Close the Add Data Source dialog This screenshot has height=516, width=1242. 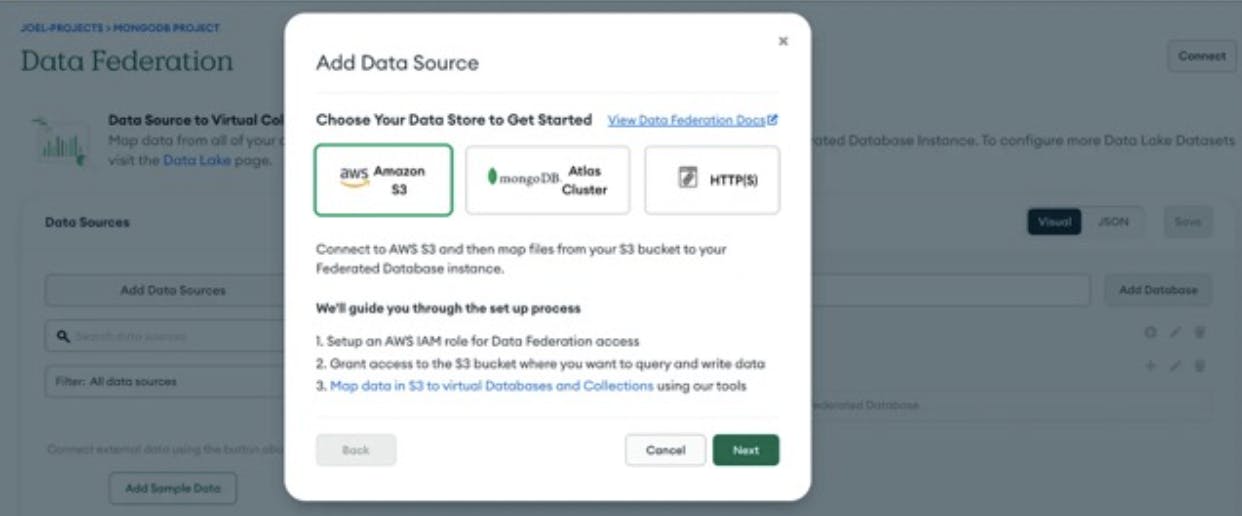[x=783, y=41]
